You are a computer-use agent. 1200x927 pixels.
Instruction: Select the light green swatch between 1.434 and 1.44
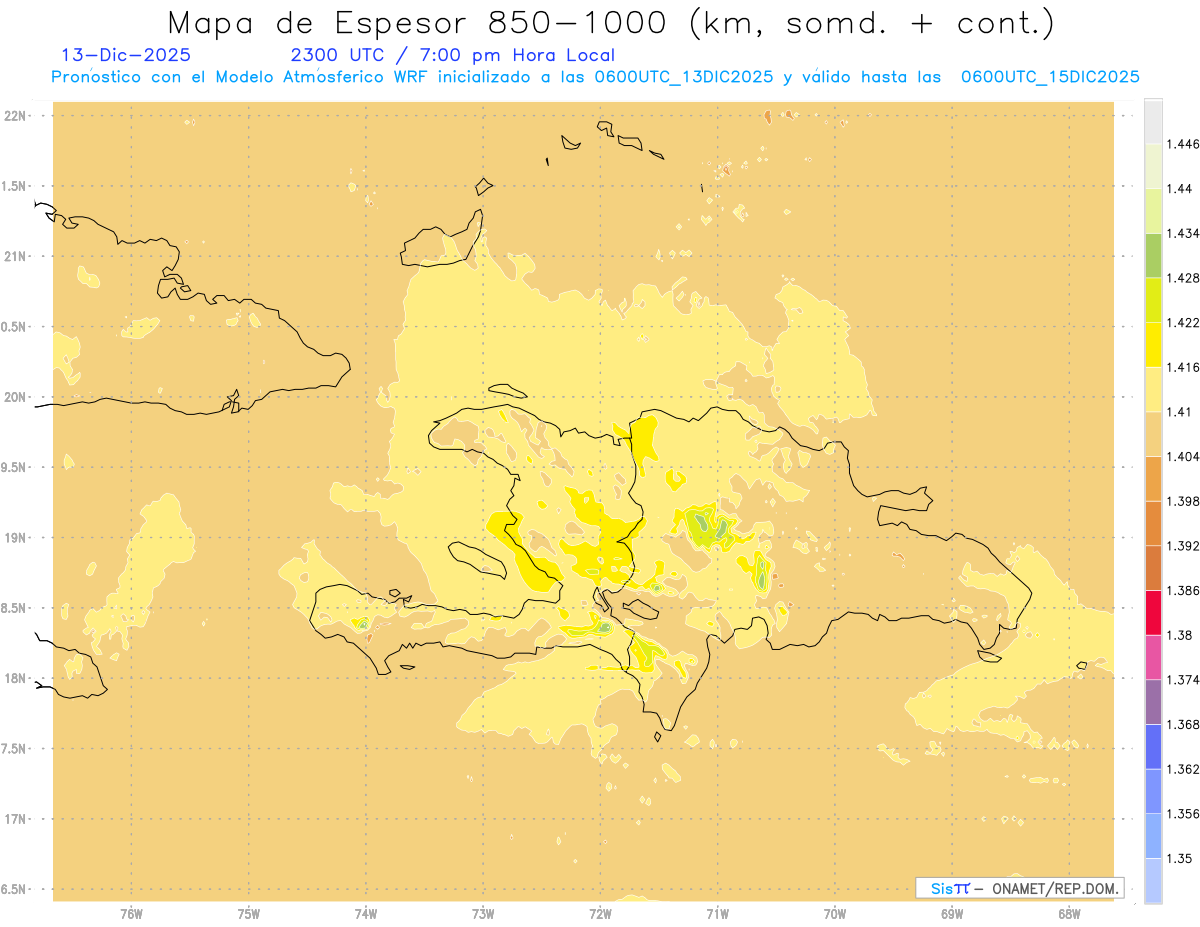[1153, 211]
